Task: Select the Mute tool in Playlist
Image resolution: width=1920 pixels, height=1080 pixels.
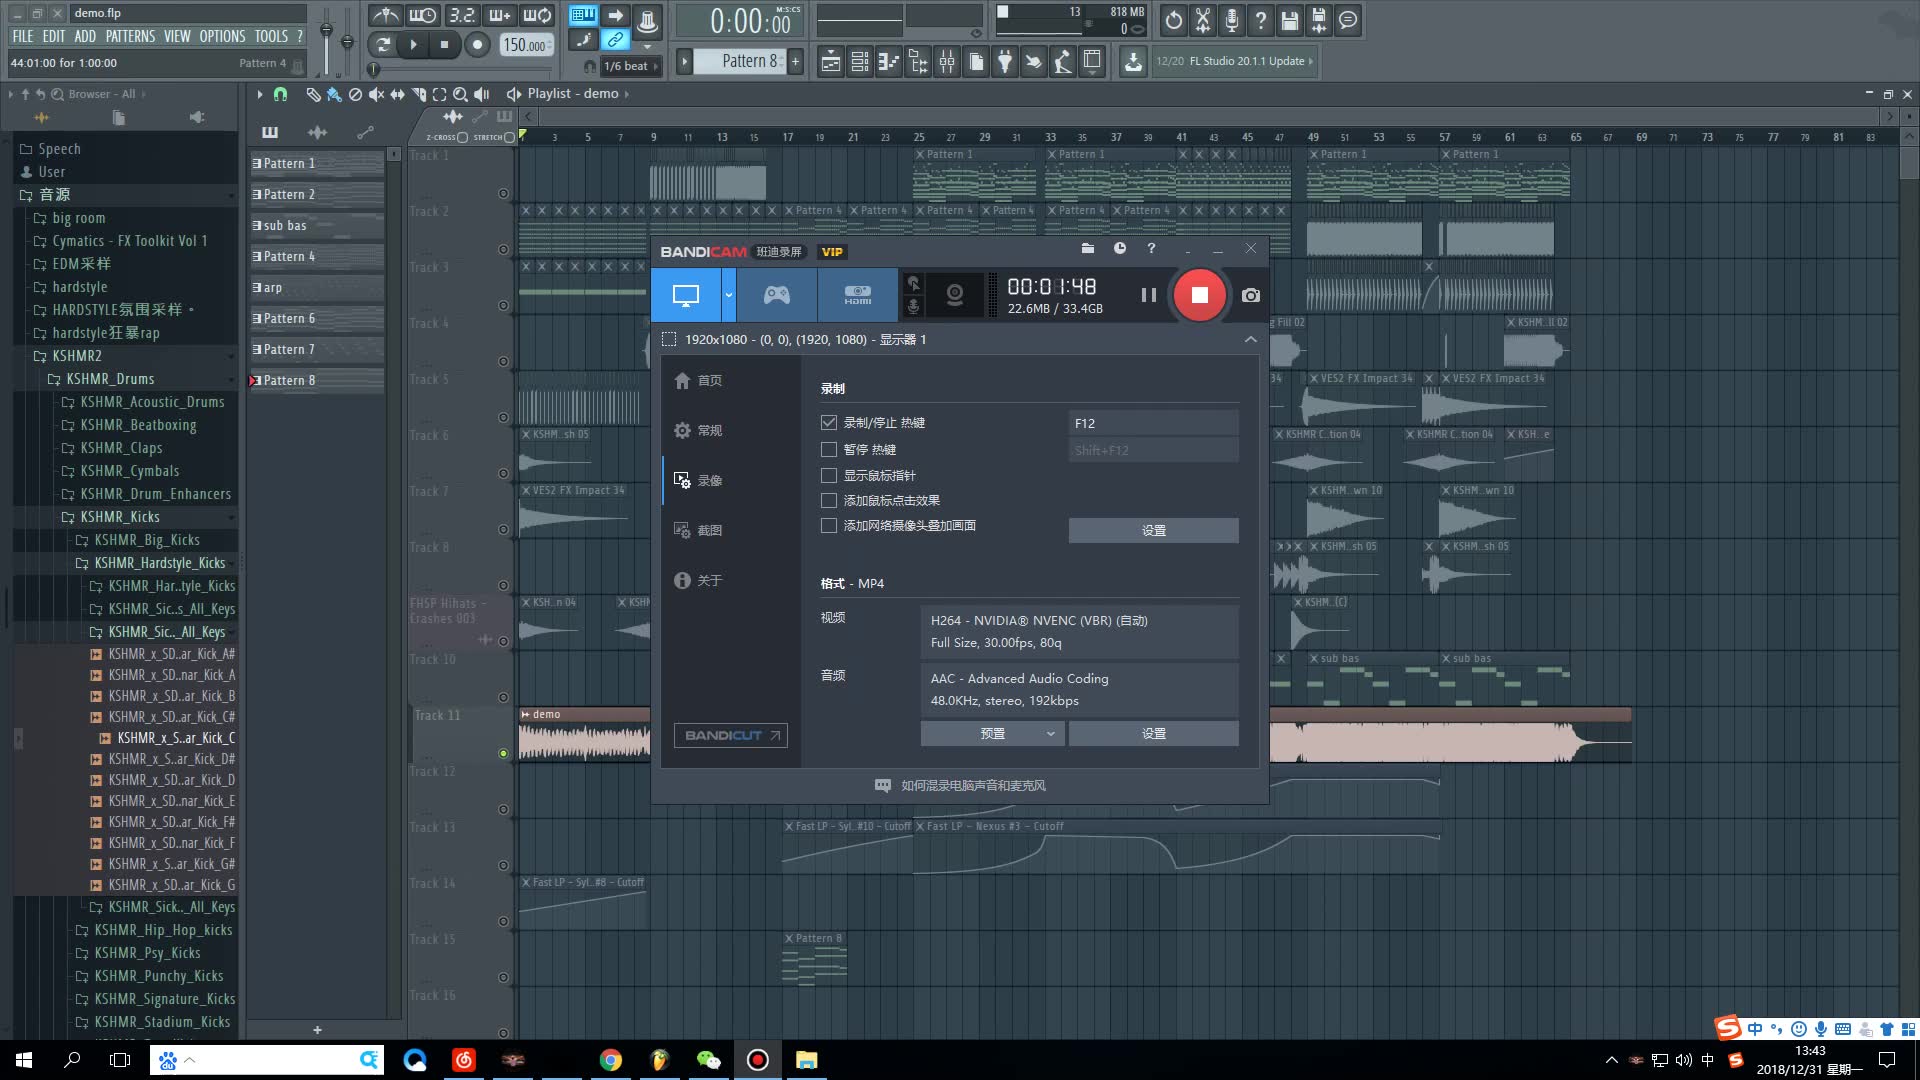Action: 376,94
